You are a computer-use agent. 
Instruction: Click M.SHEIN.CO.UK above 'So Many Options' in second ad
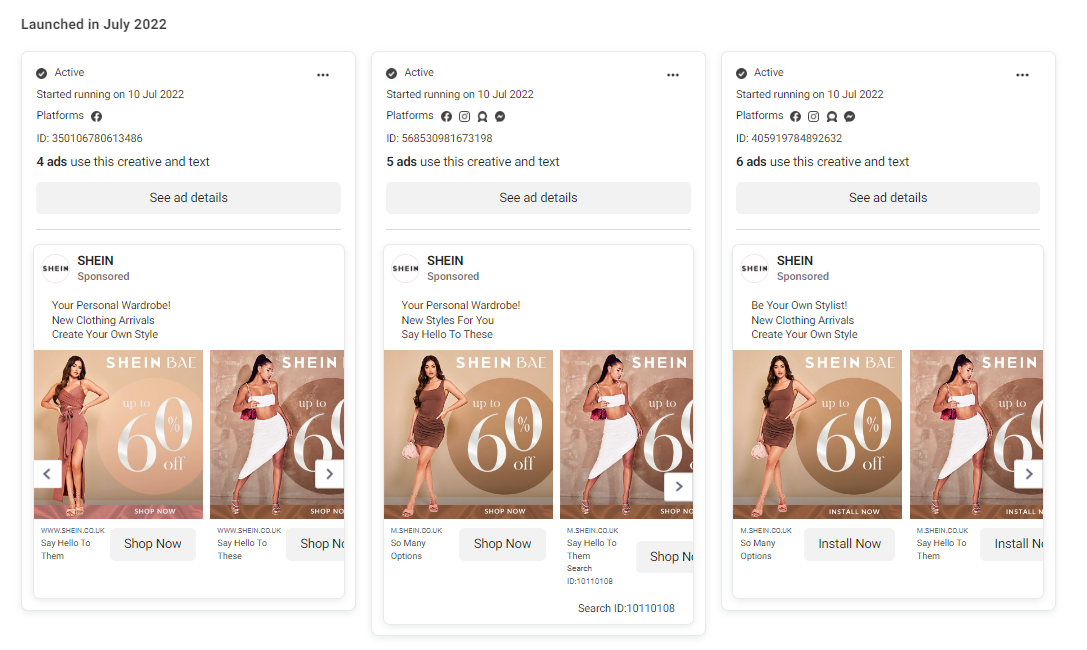click(x=417, y=531)
